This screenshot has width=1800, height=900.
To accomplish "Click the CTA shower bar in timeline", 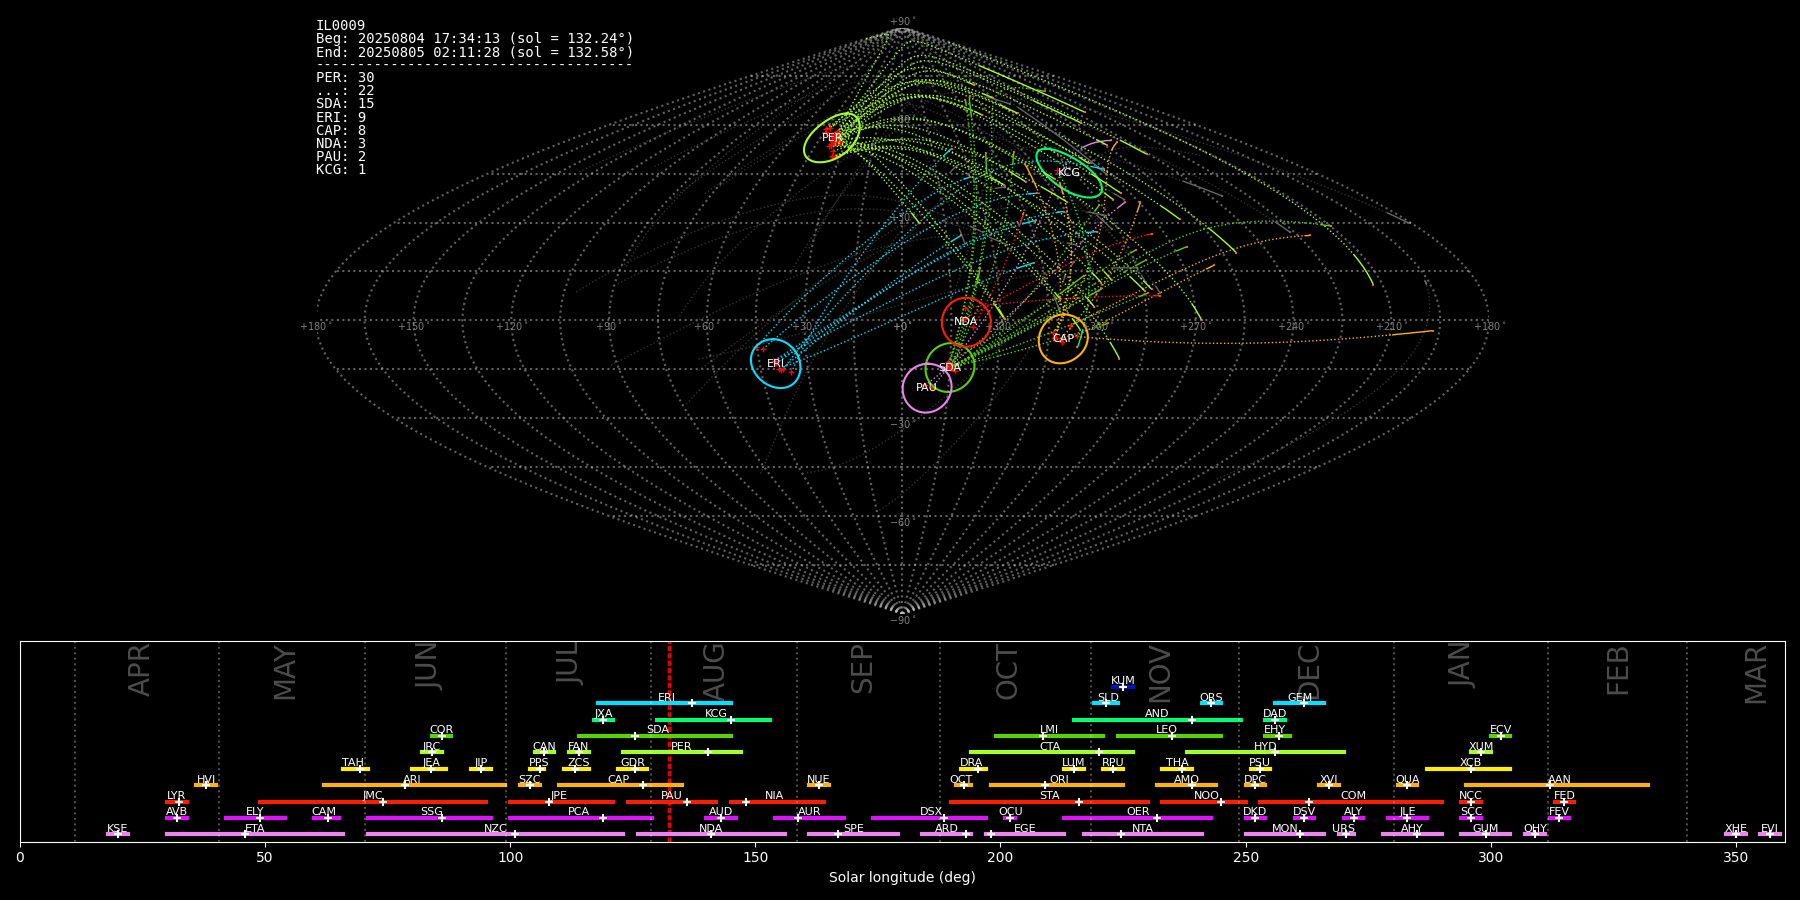I will coord(1052,752).
